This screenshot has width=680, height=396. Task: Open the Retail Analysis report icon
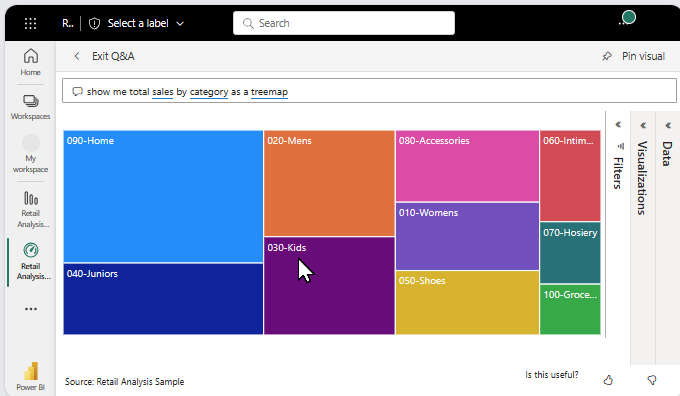(31, 209)
